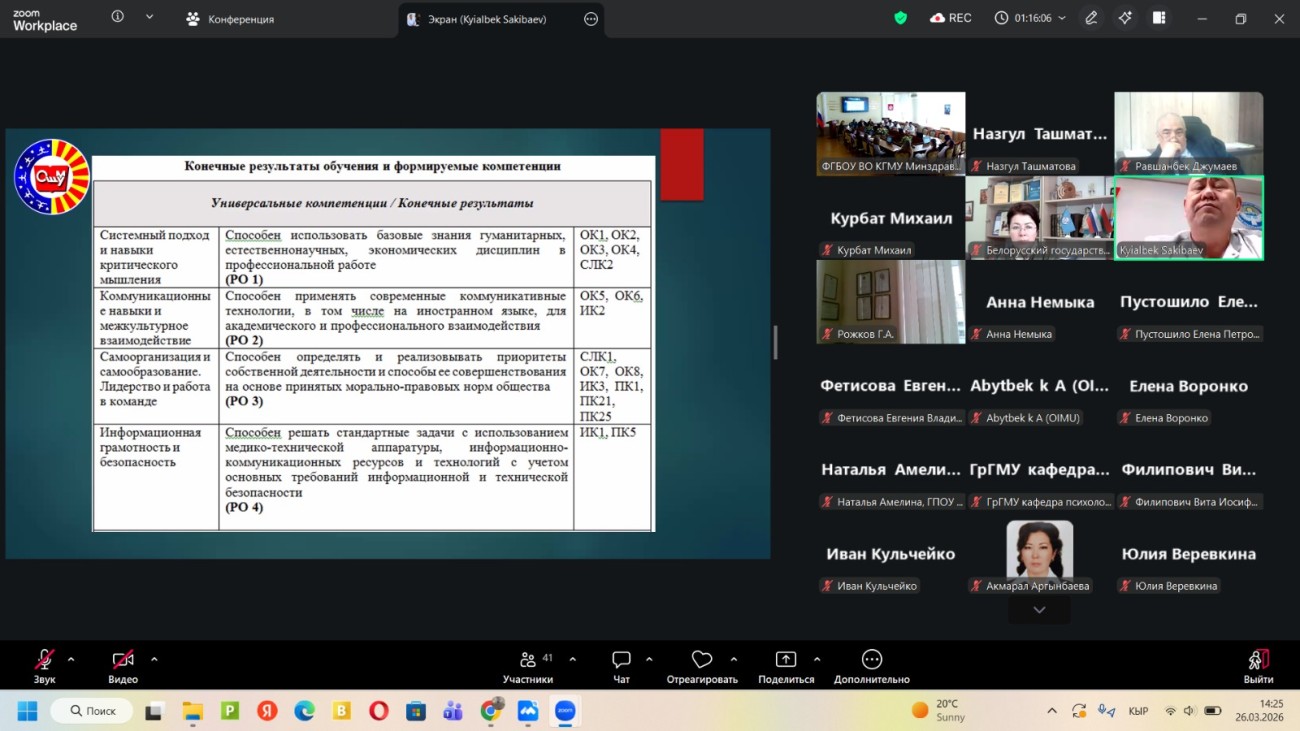This screenshot has height=731, width=1300.
Task: Expand audio options arrow next to Звук
Action: pyautogui.click(x=71, y=659)
